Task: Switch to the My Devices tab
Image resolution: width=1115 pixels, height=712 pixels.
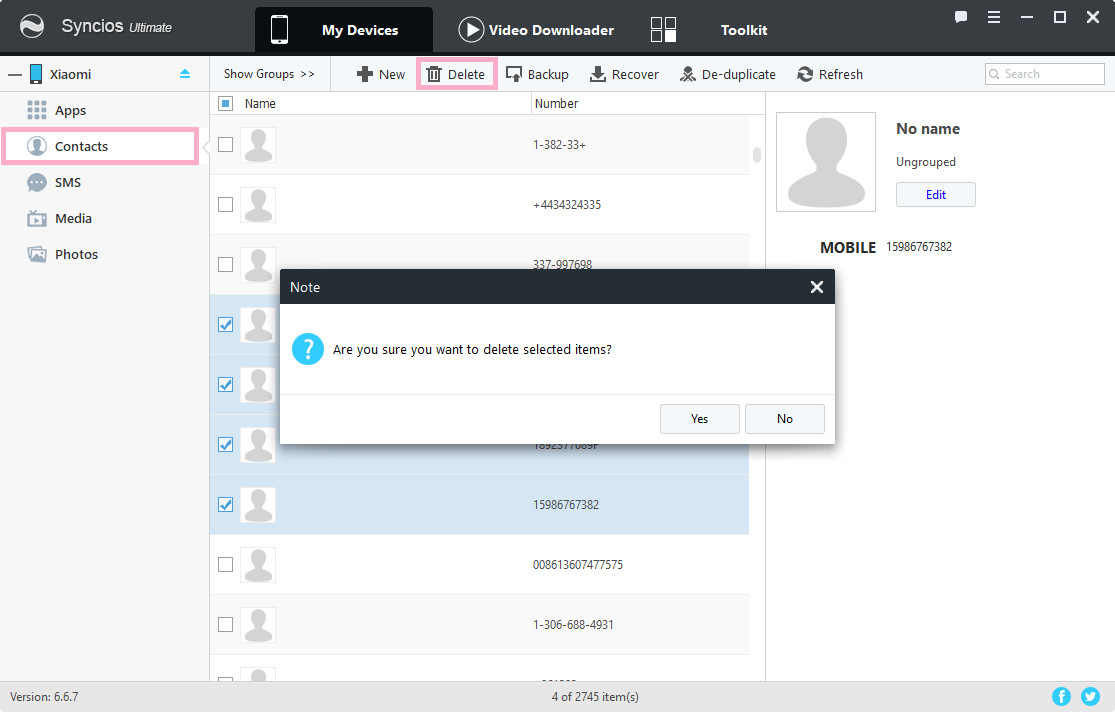Action: click(x=344, y=30)
